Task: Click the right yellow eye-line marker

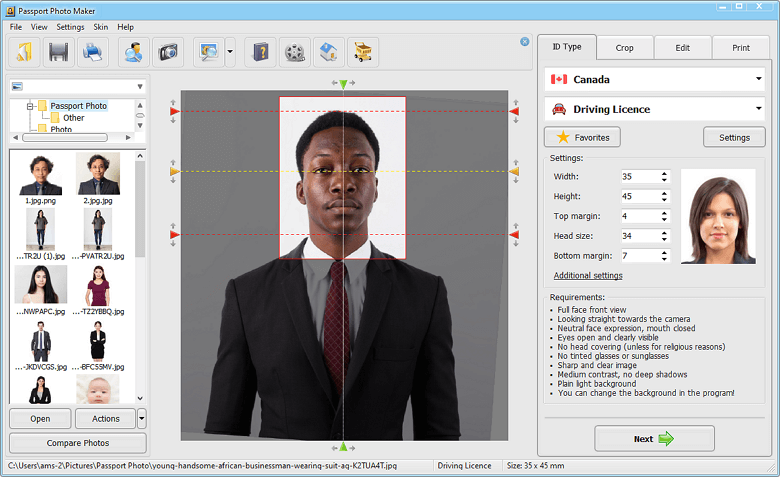Action: [x=514, y=172]
